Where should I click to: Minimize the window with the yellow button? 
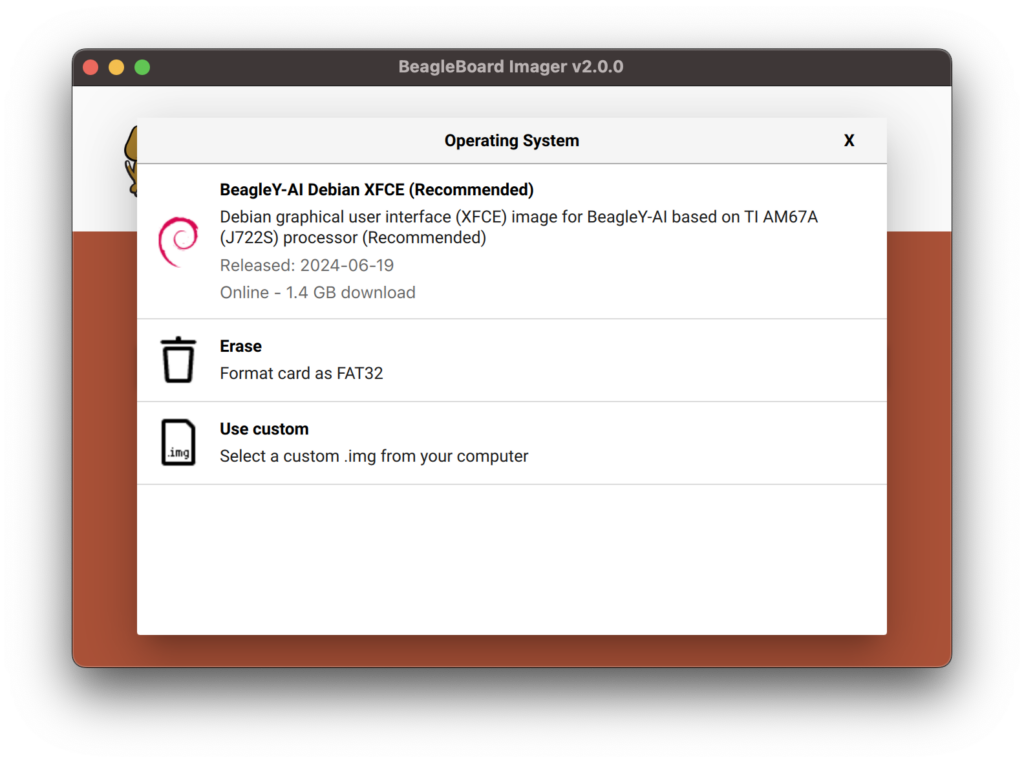[x=116, y=67]
